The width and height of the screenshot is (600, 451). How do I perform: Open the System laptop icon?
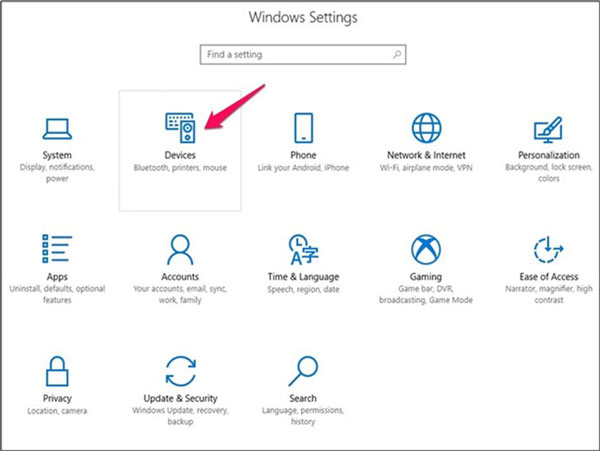click(x=57, y=129)
